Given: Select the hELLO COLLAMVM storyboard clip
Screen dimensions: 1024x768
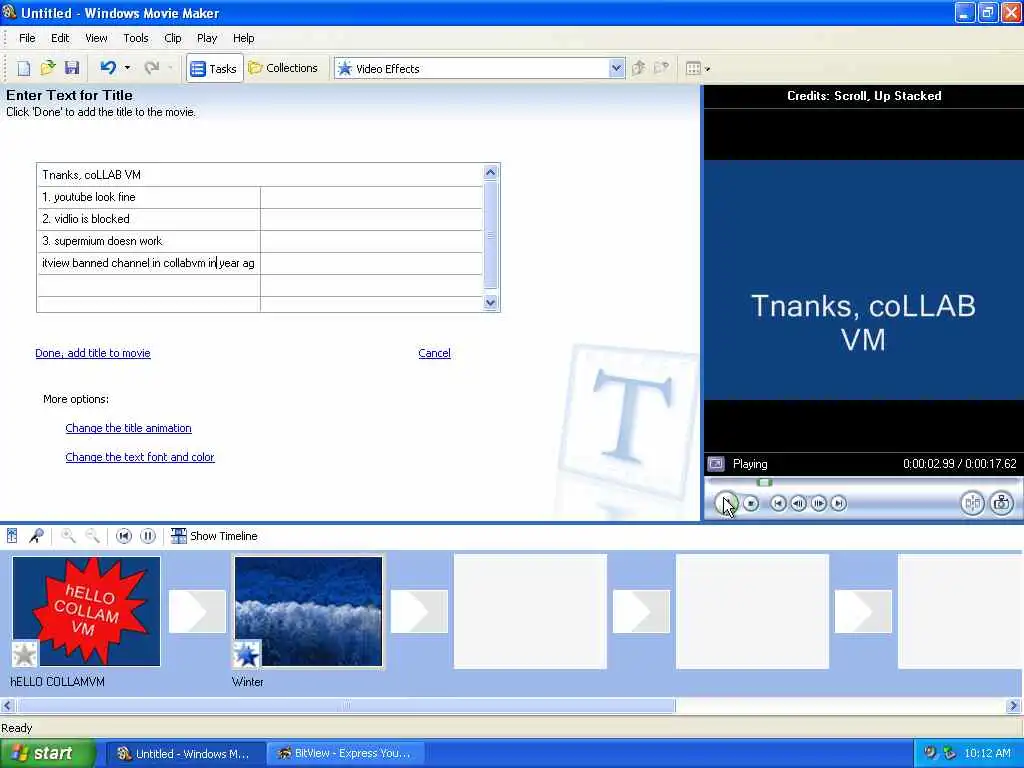Looking at the screenshot, I should 86,611.
